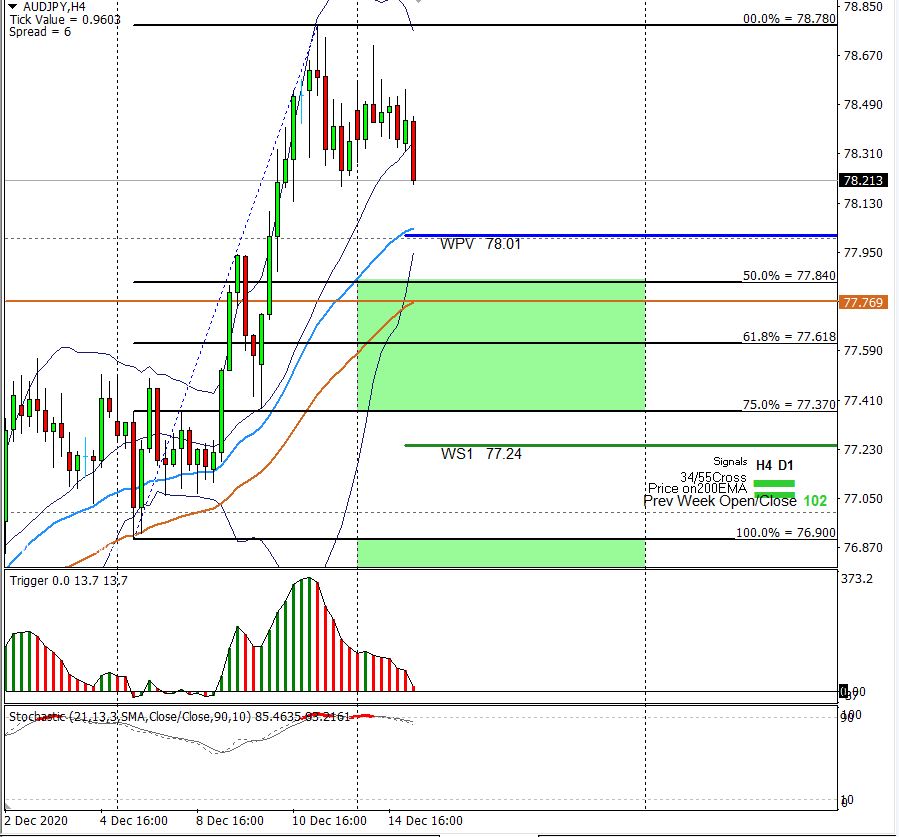Image resolution: width=899 pixels, height=837 pixels.
Task: Click the 100.0% = 76.900 Fibonacci label
Action: [786, 533]
